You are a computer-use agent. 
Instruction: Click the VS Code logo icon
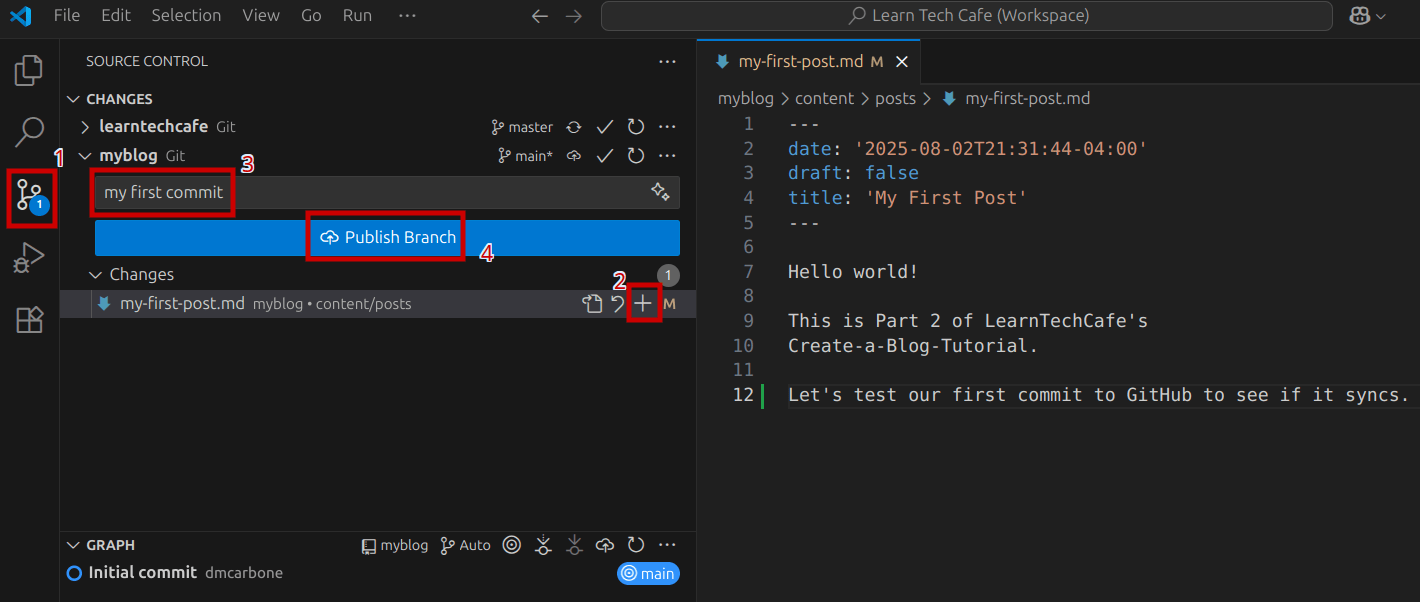21,16
